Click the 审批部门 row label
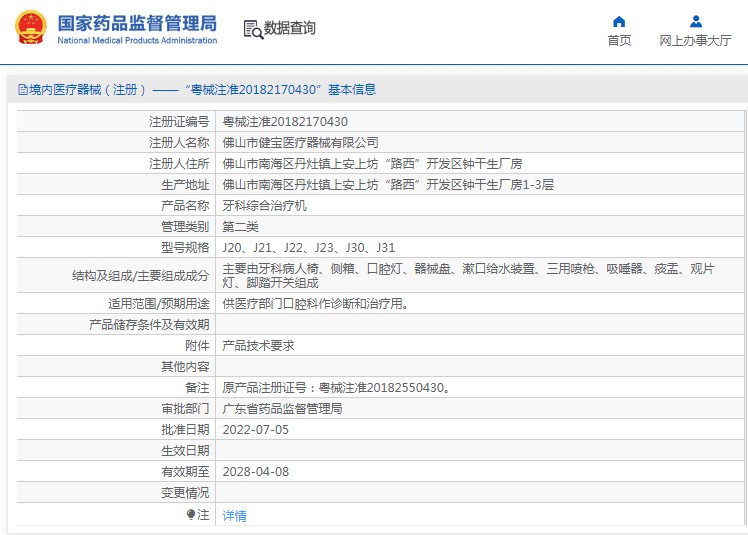The image size is (748, 535). point(185,409)
